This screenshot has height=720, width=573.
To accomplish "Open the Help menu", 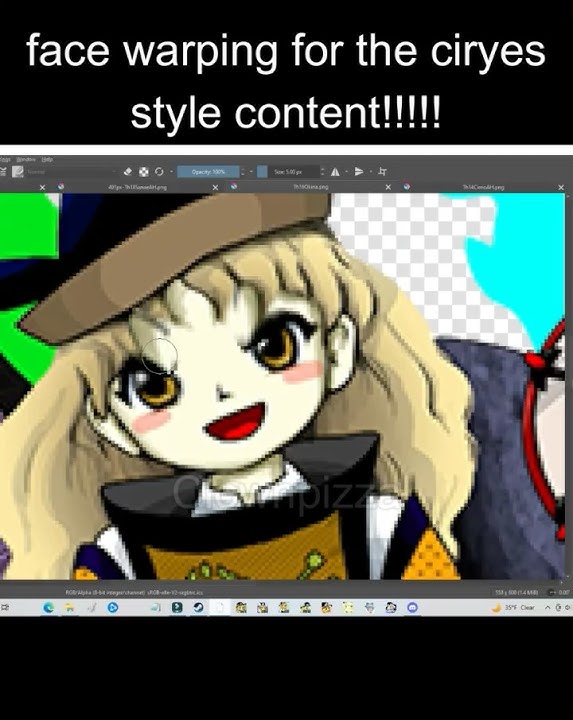I will [x=47, y=159].
